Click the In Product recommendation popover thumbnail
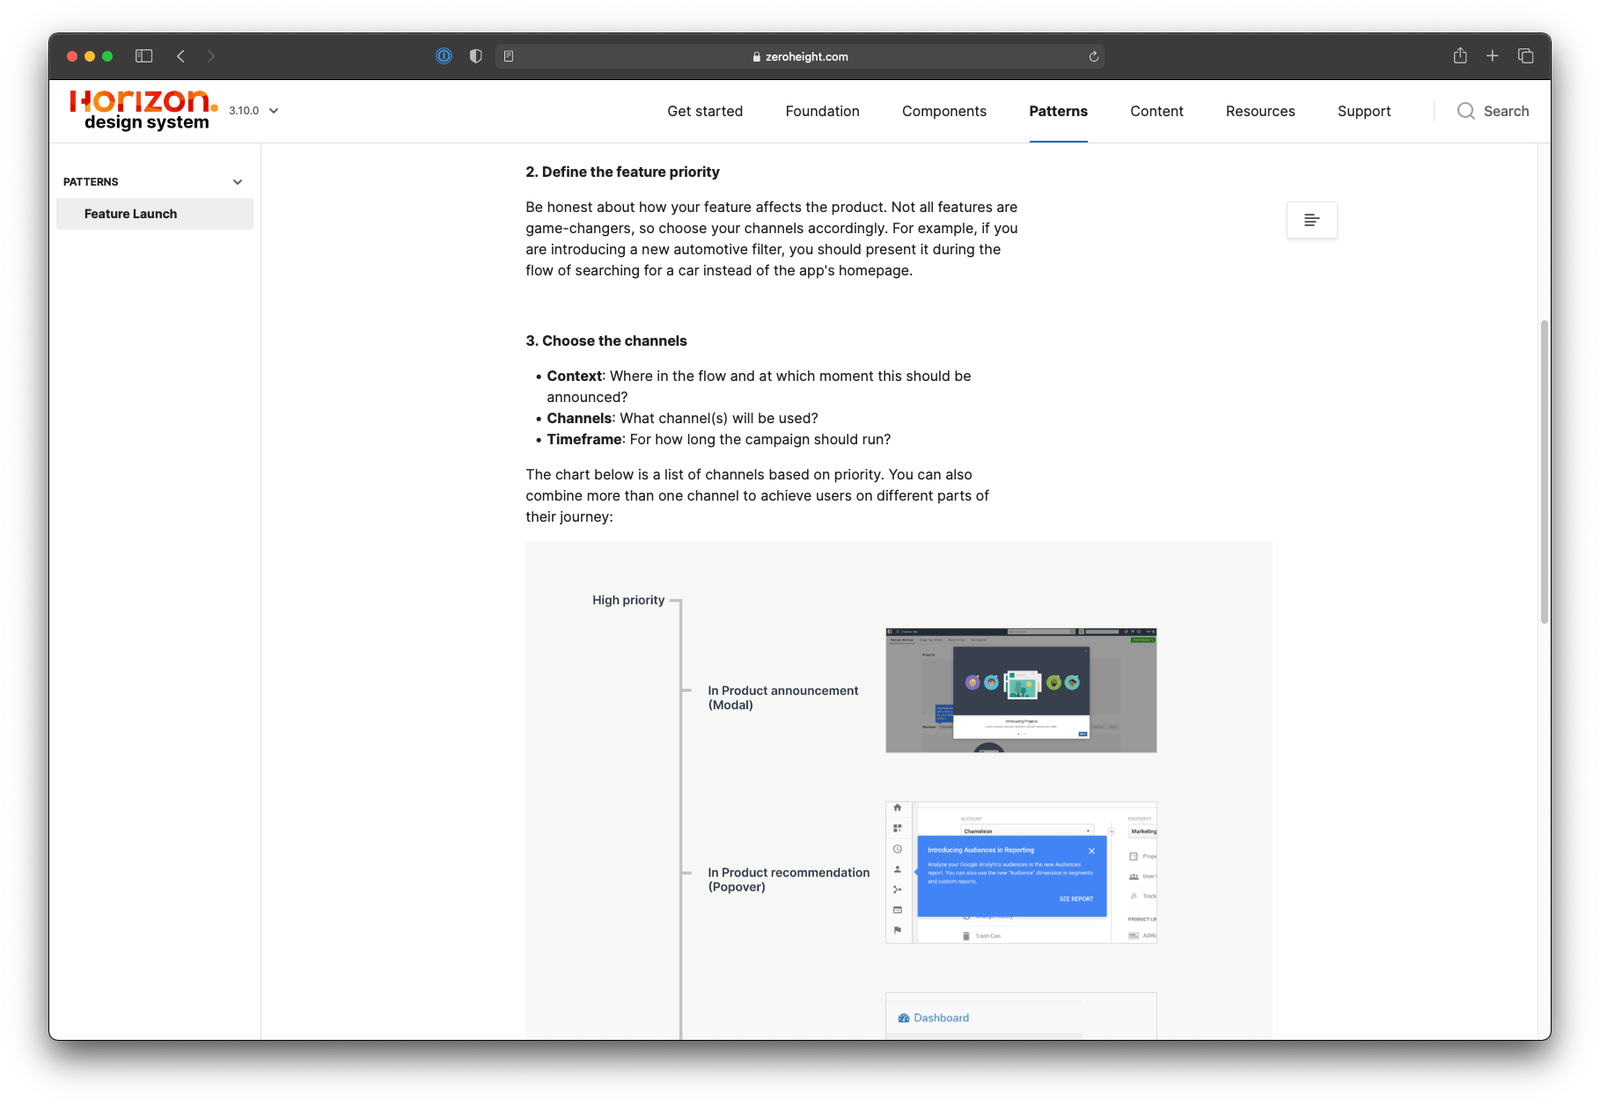 click(1021, 872)
